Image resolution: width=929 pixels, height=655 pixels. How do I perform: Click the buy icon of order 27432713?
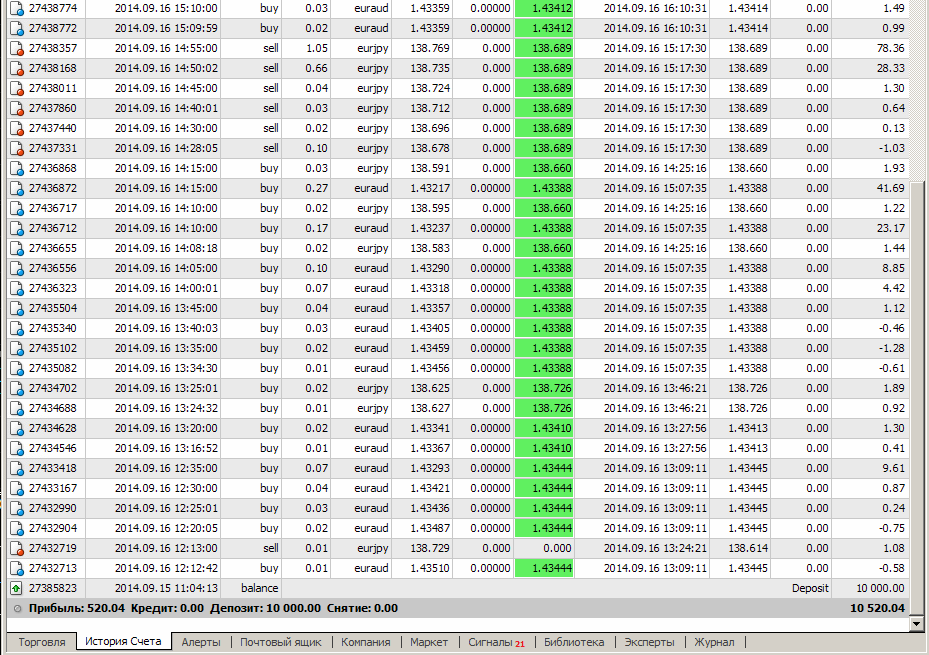[17, 569]
